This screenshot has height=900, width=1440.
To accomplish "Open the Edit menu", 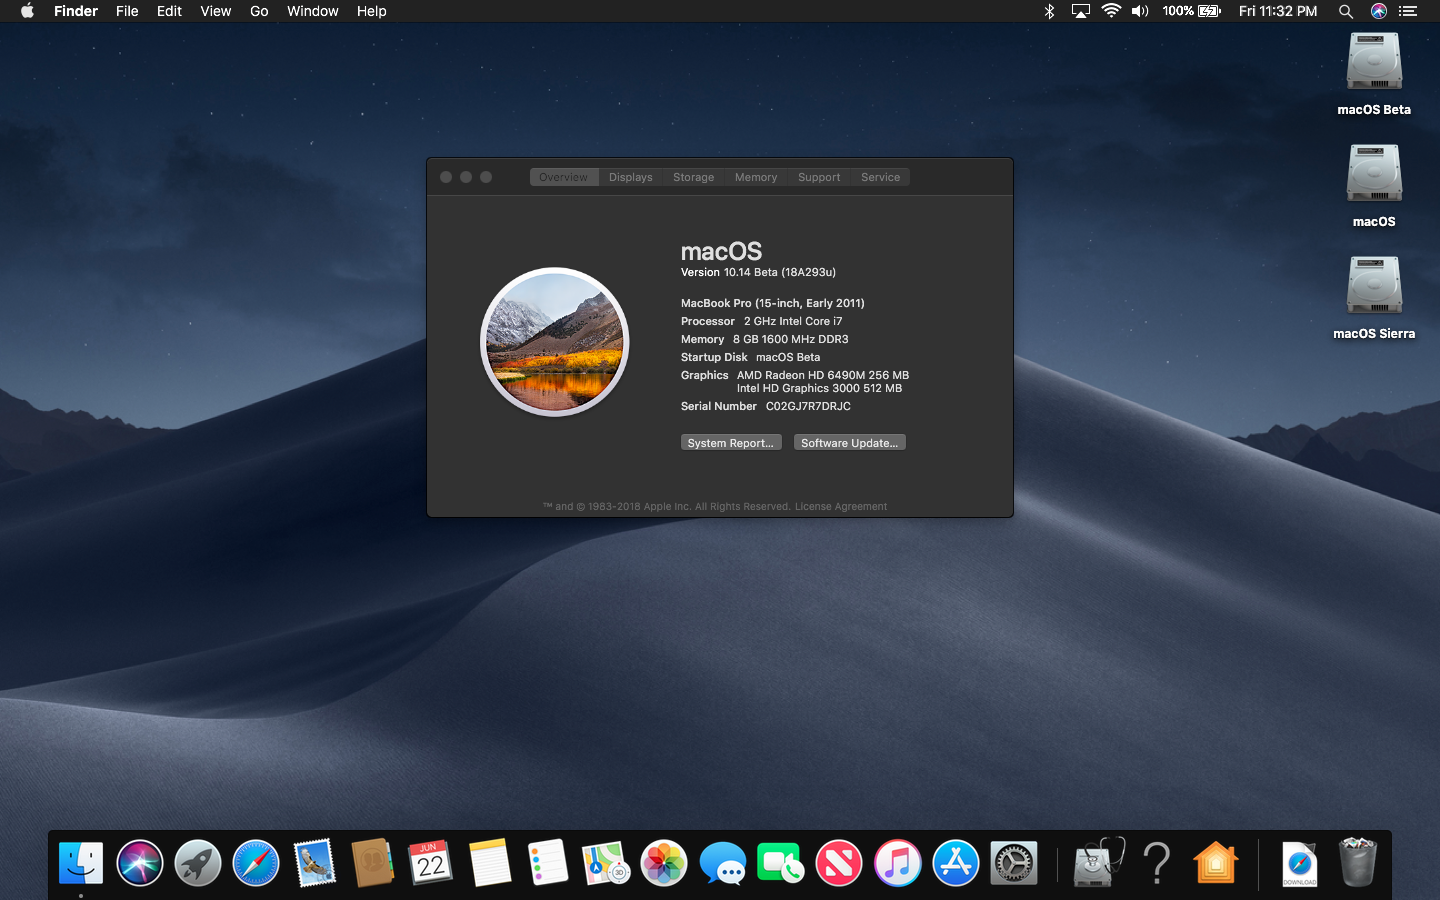I will coord(169,11).
